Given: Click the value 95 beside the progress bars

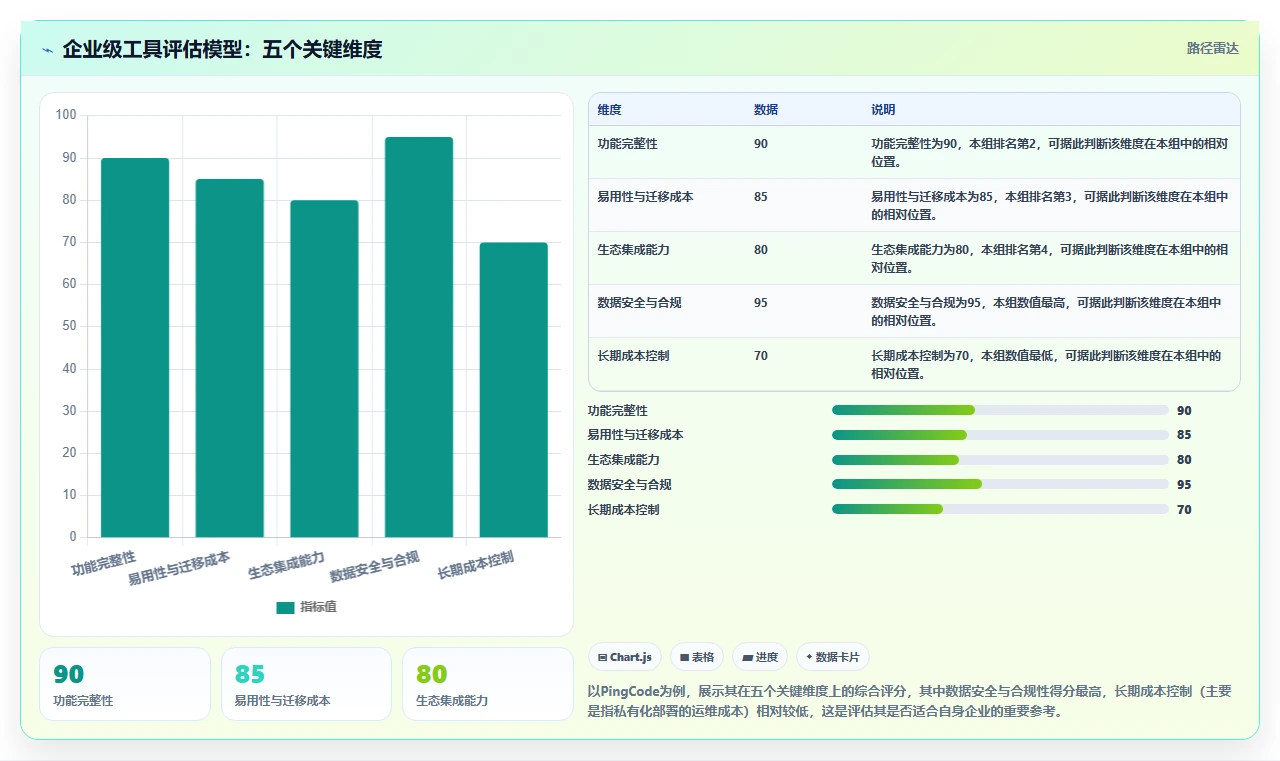Looking at the screenshot, I should (1184, 484).
